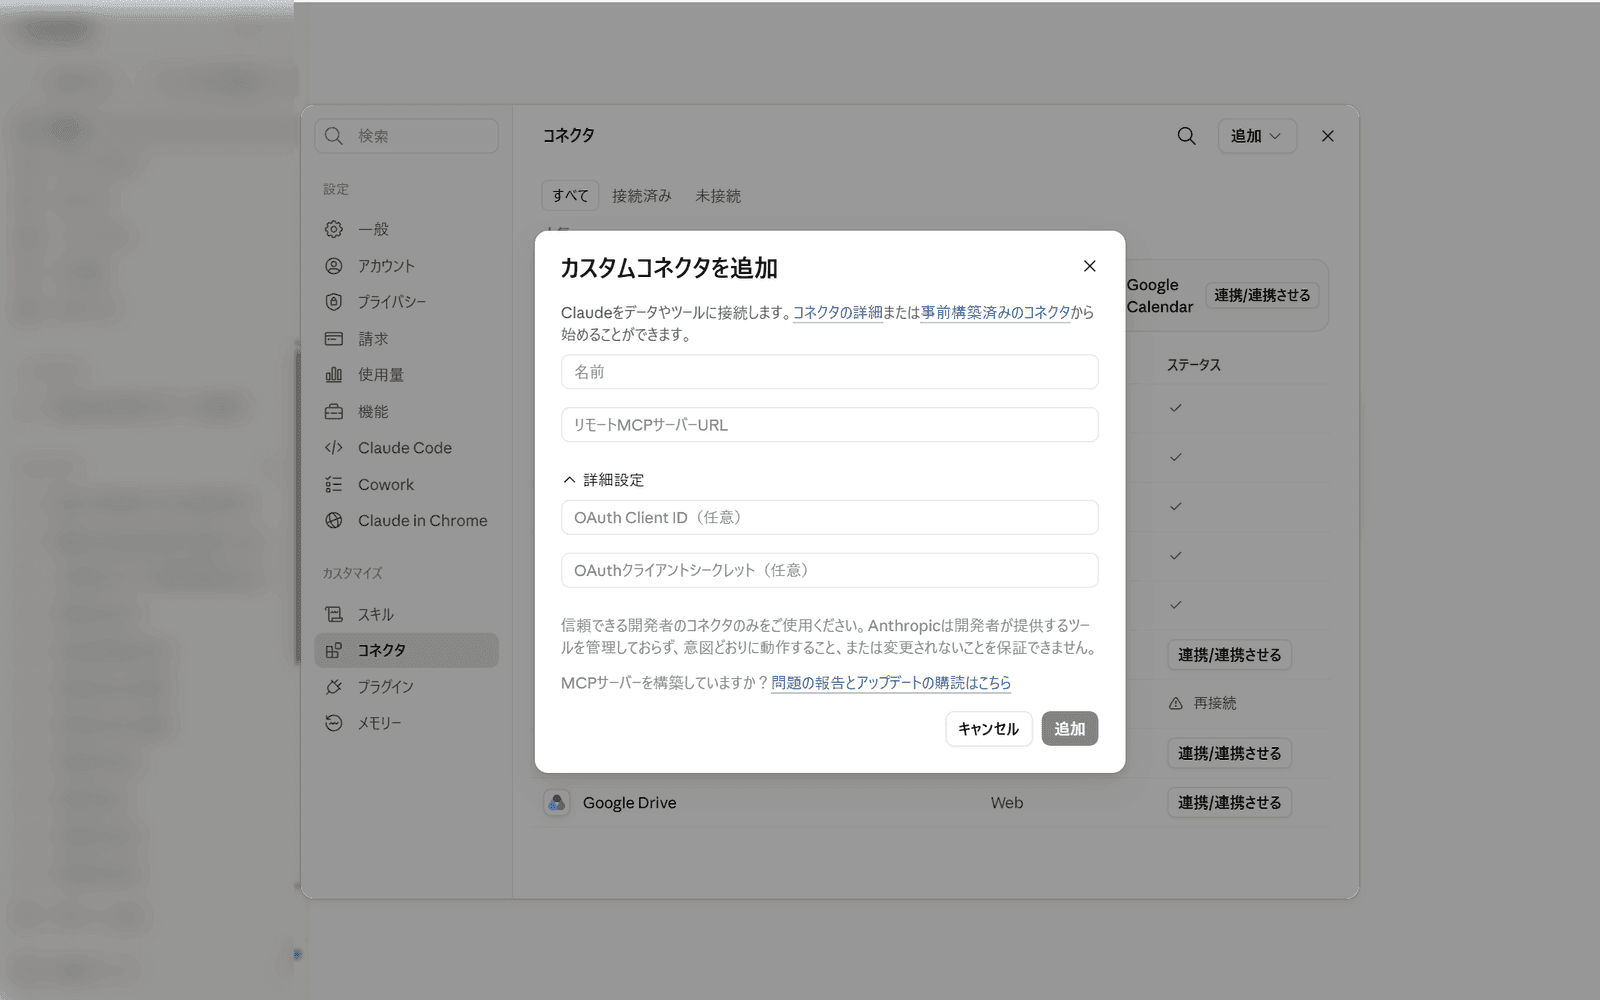
Task: Click the Claude Code brackets icon
Action: coord(334,448)
